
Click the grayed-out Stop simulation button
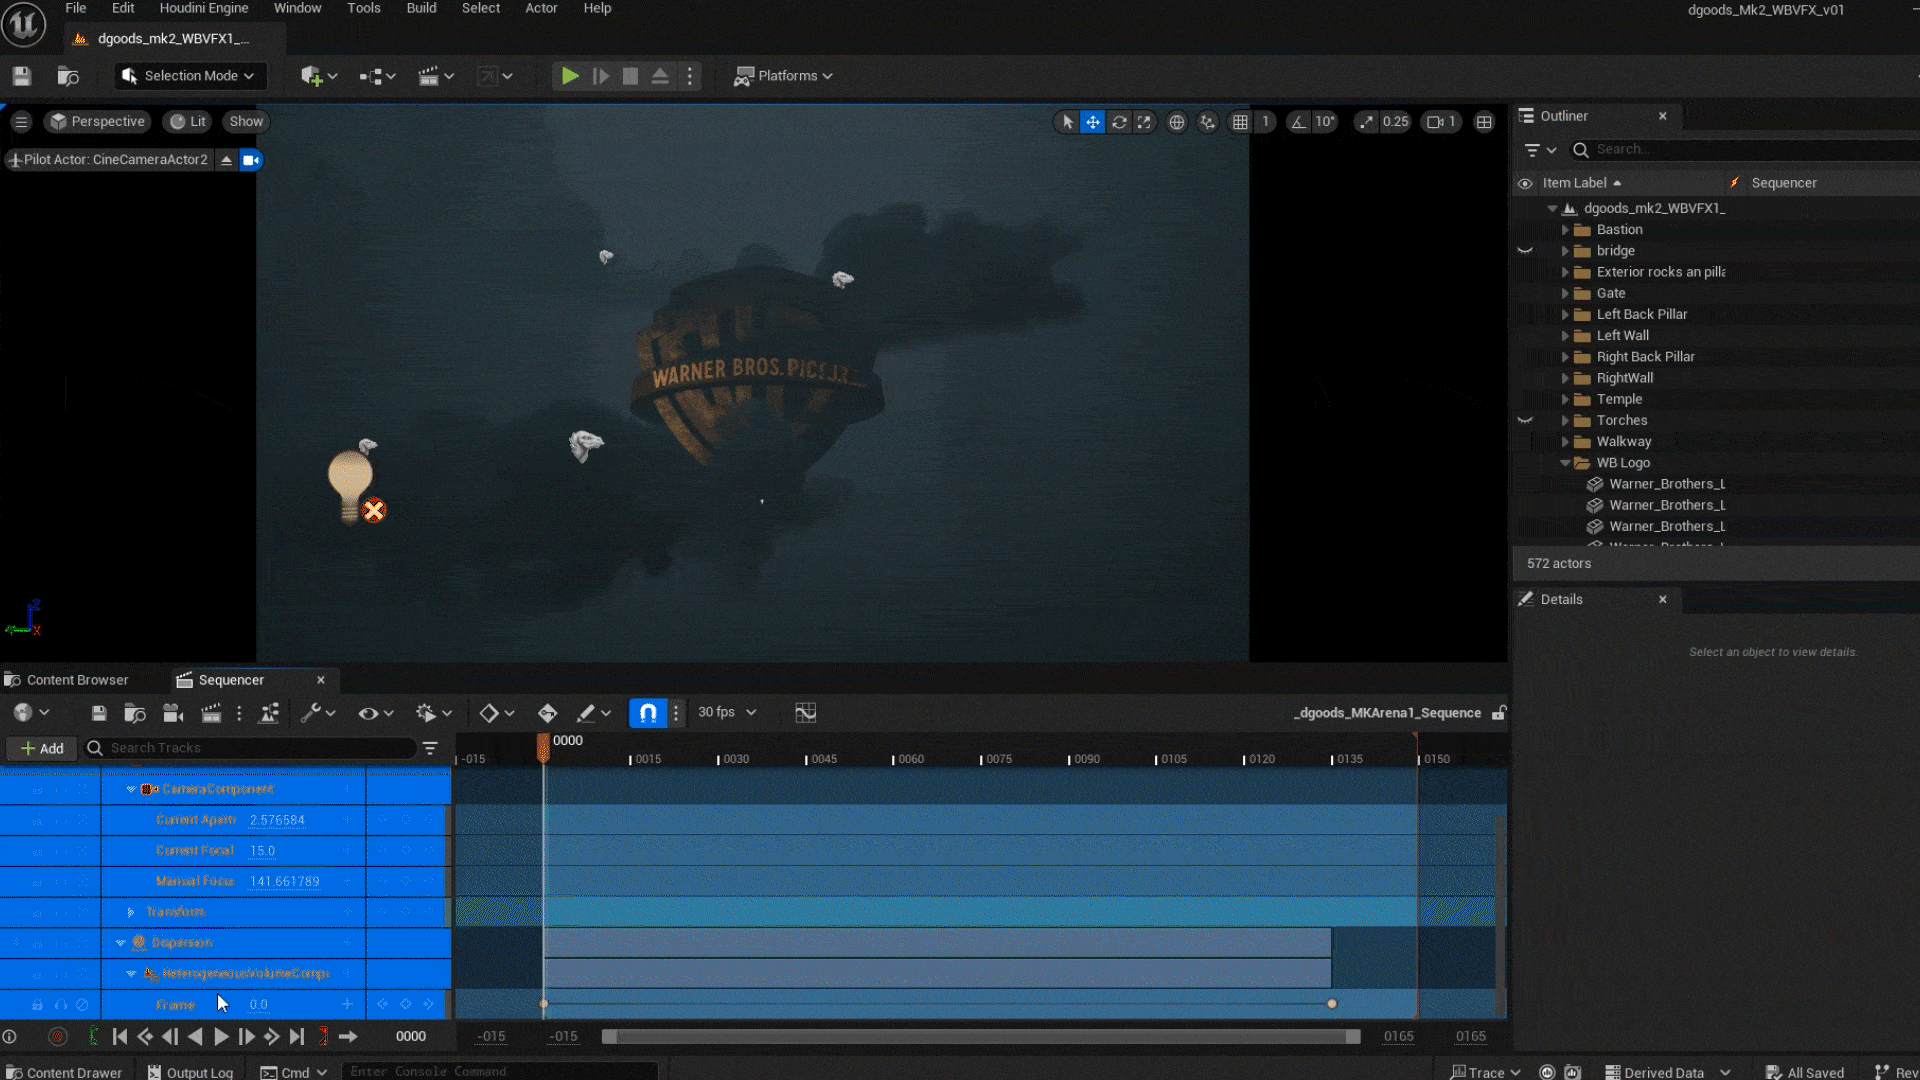630,76
